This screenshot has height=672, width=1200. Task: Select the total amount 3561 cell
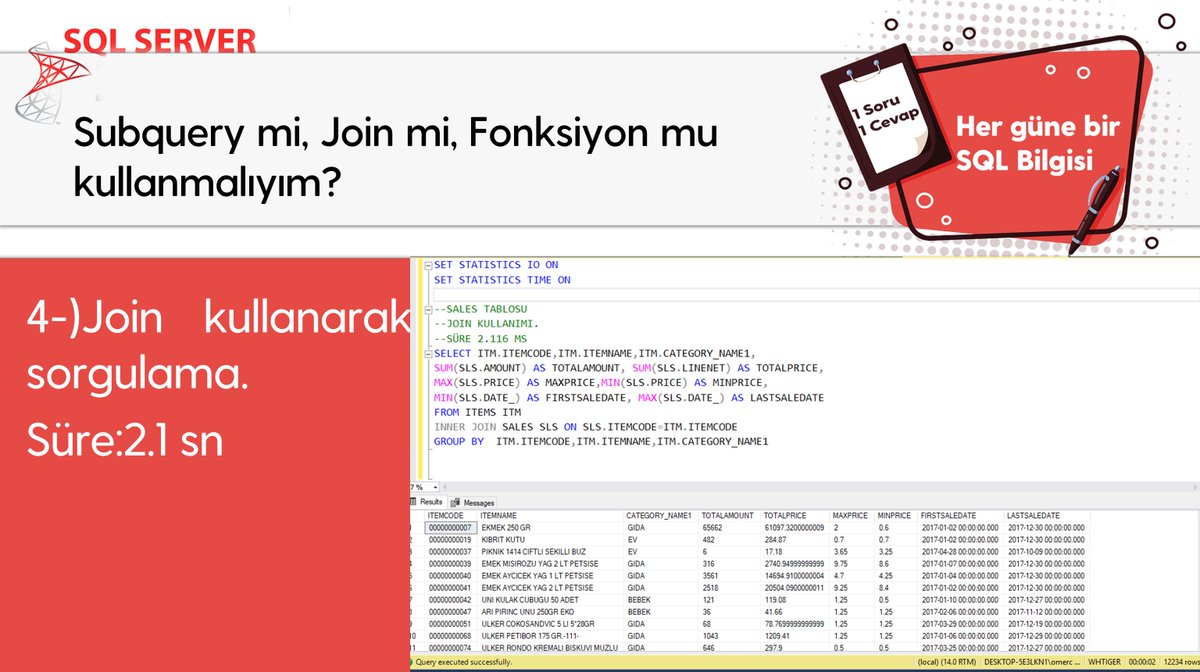pyautogui.click(x=730, y=575)
